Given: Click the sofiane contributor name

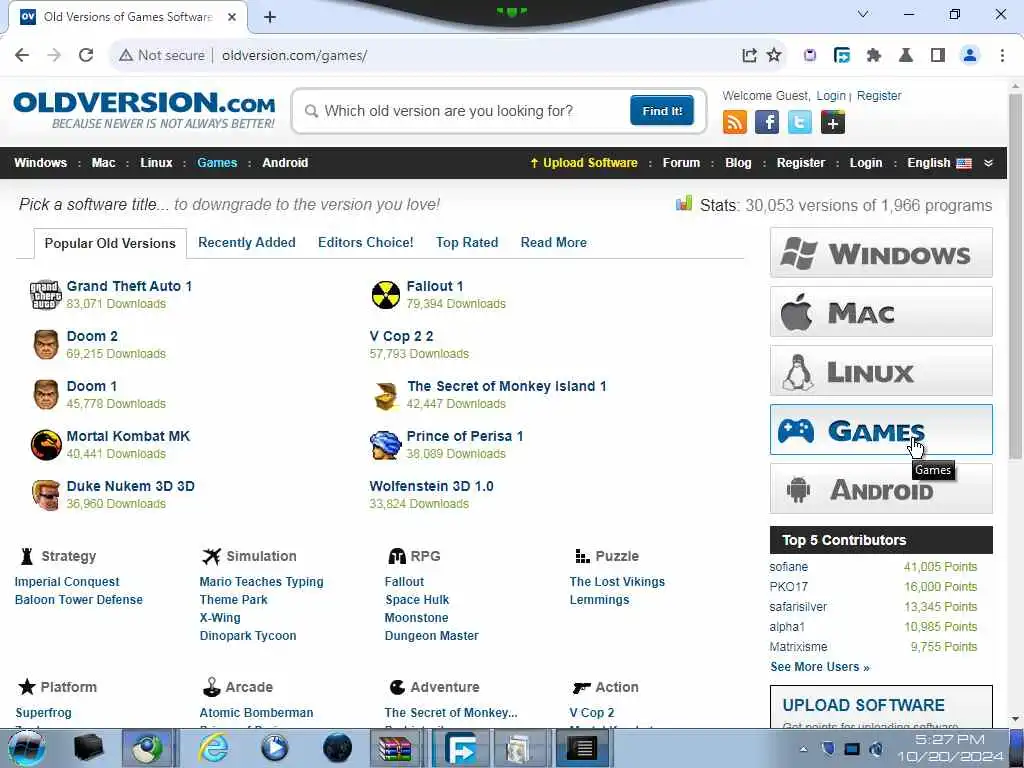Looking at the screenshot, I should [x=788, y=567].
